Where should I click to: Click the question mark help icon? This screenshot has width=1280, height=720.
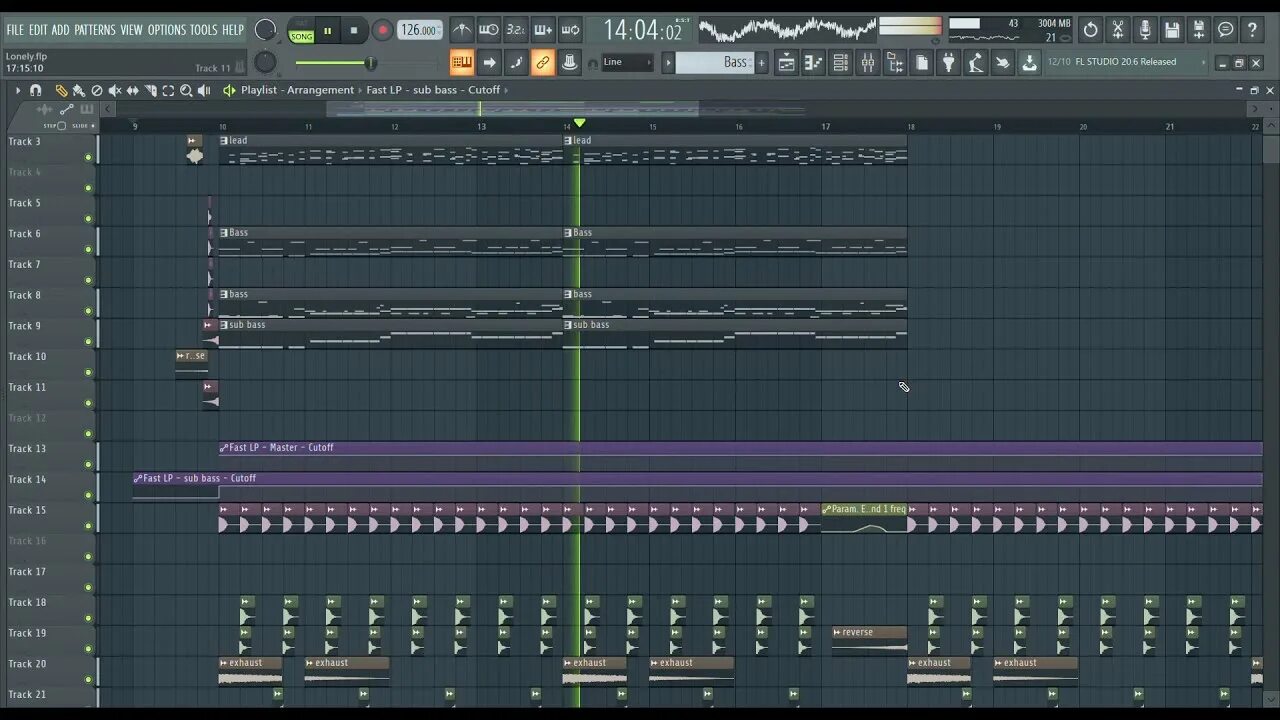point(1252,30)
